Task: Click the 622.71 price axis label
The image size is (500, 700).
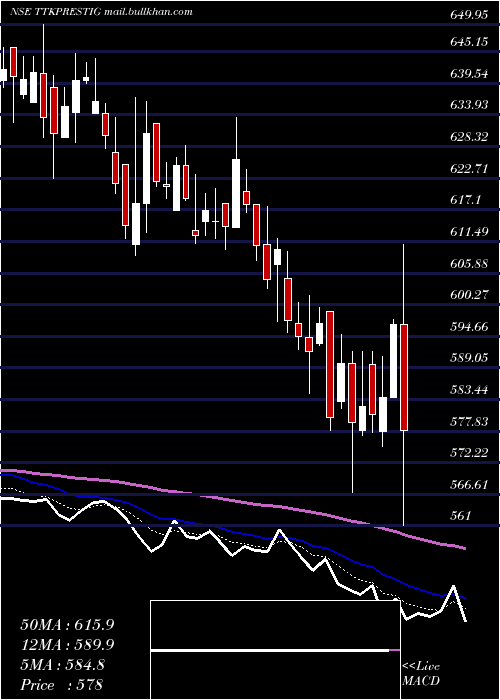Action: 469,169
